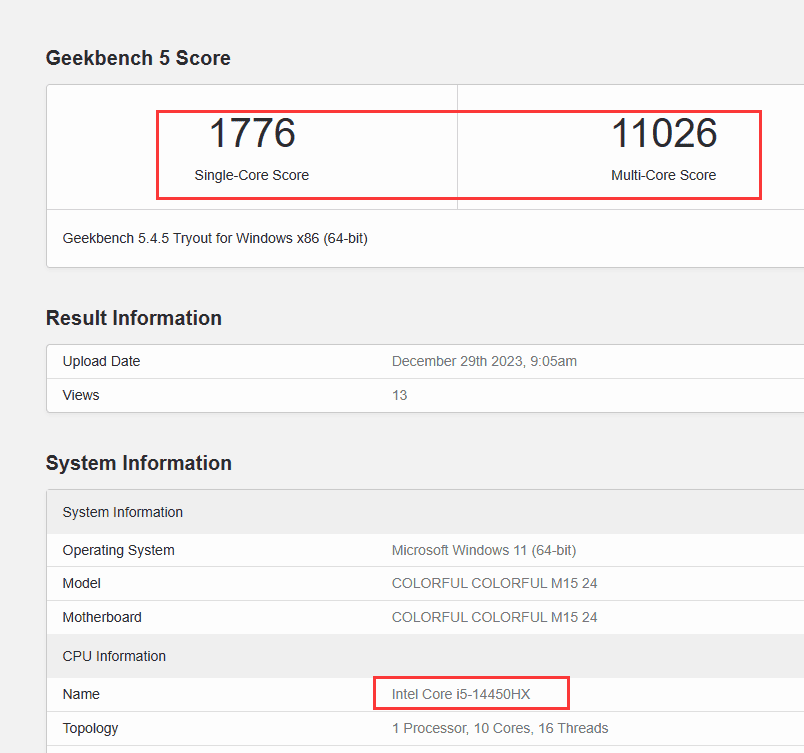
Task: Click the "CPU Information" table header row
Action: 425,656
